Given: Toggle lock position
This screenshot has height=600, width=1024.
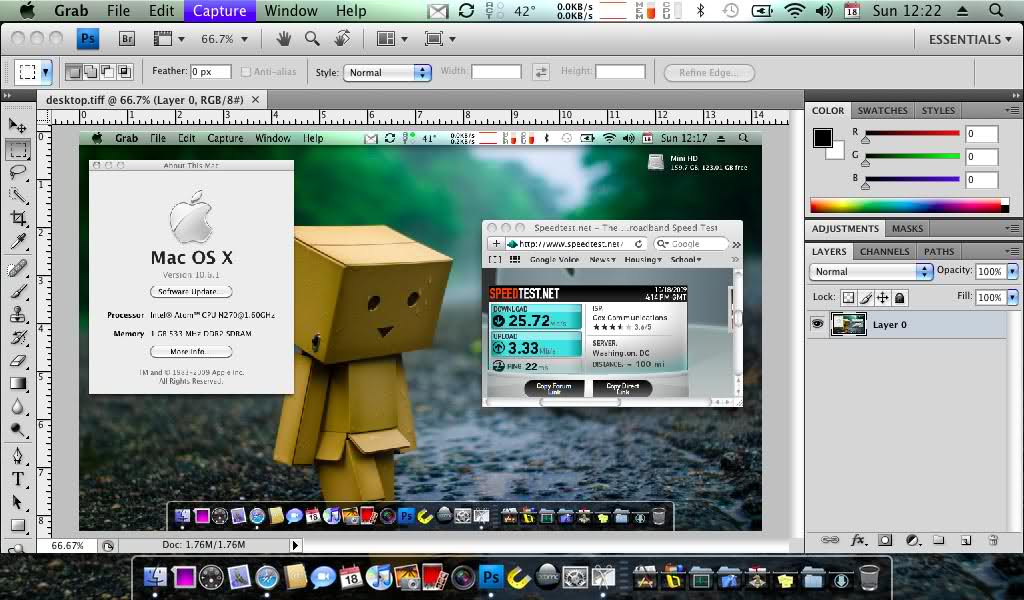Looking at the screenshot, I should (882, 298).
